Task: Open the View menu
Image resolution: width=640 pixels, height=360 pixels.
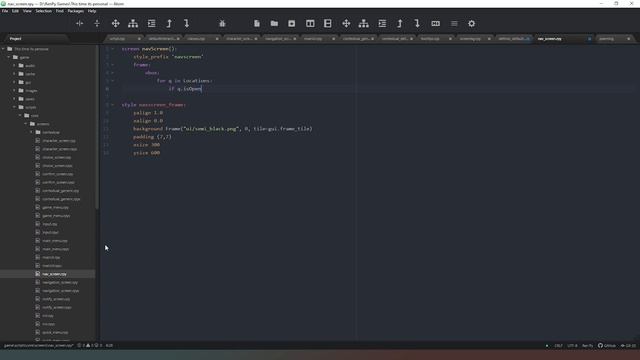Action: coord(27,11)
